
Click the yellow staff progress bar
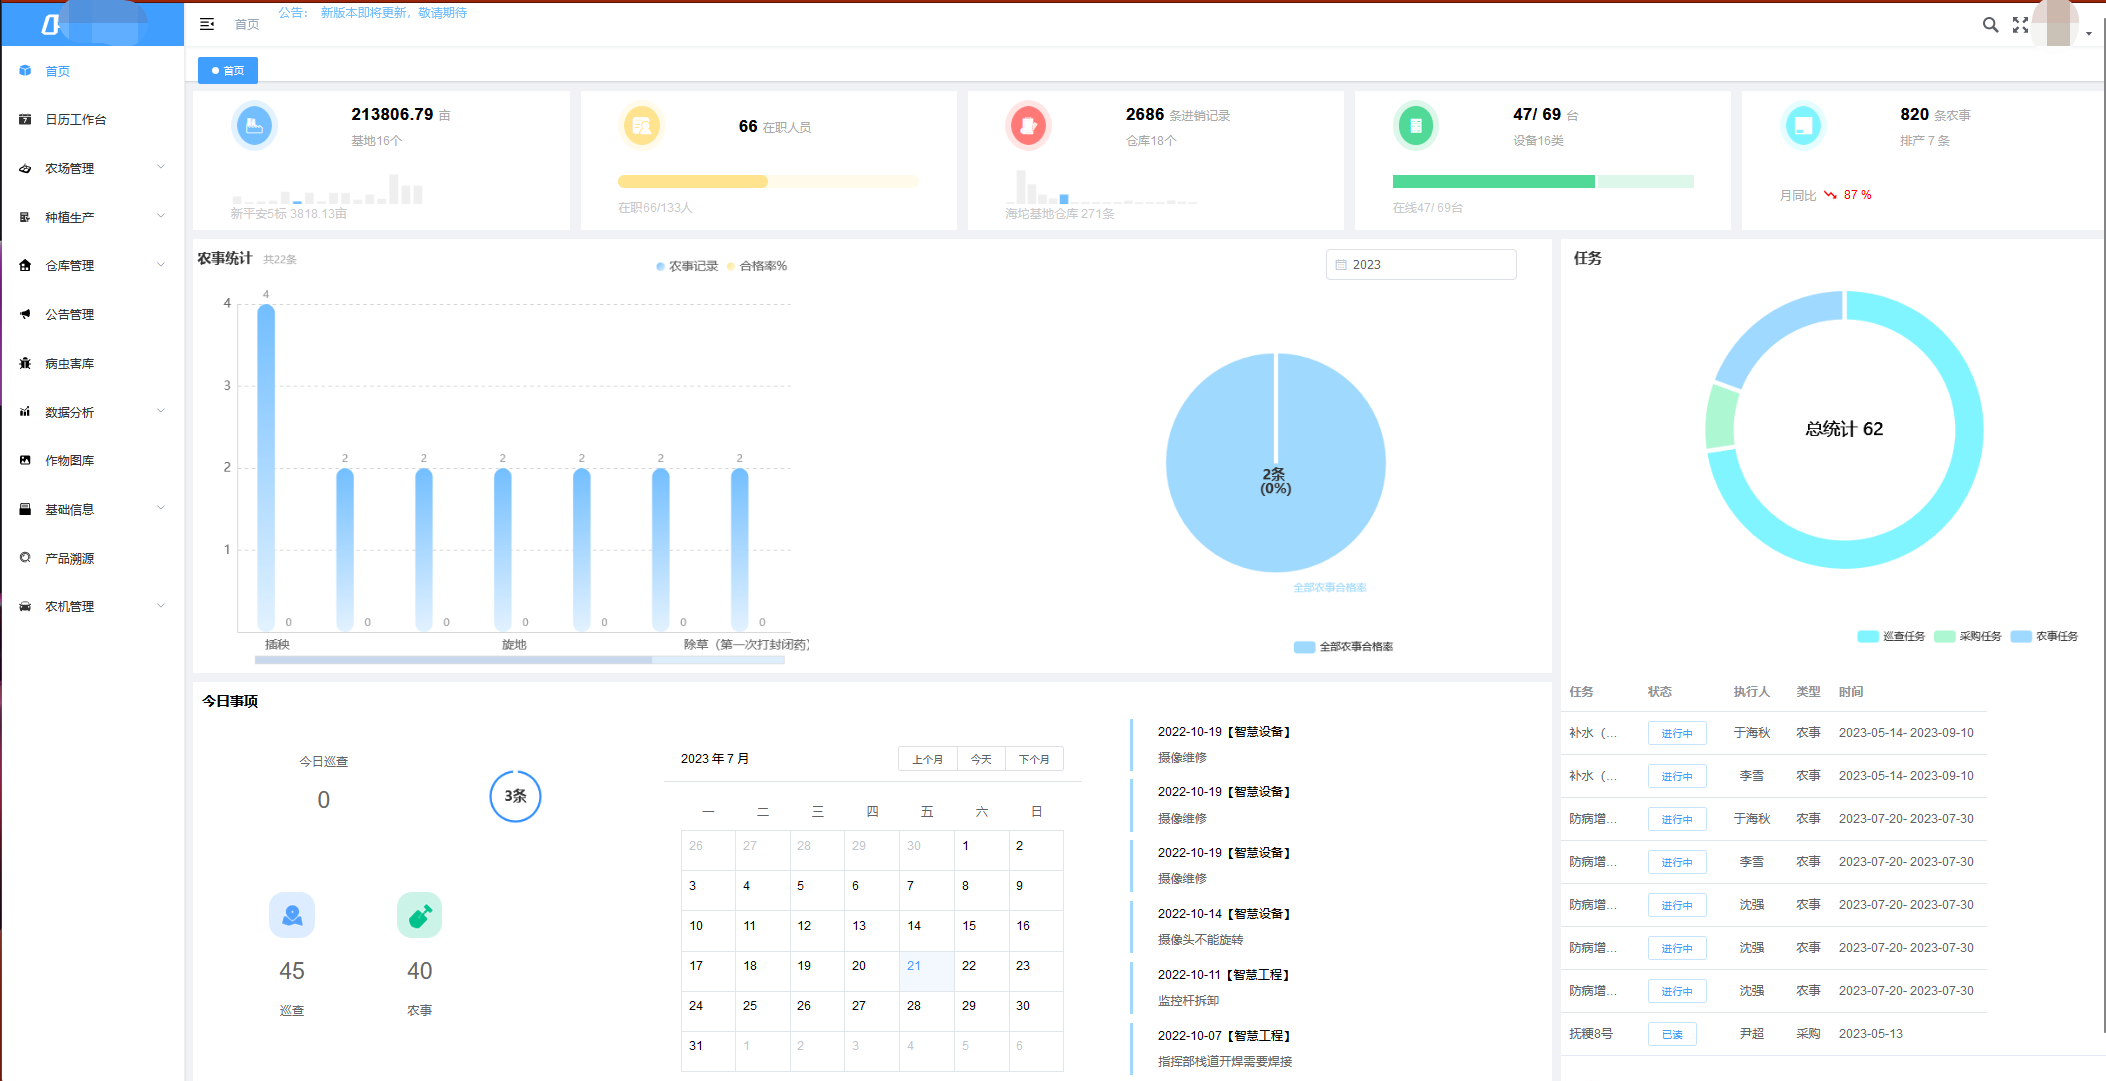coord(767,181)
